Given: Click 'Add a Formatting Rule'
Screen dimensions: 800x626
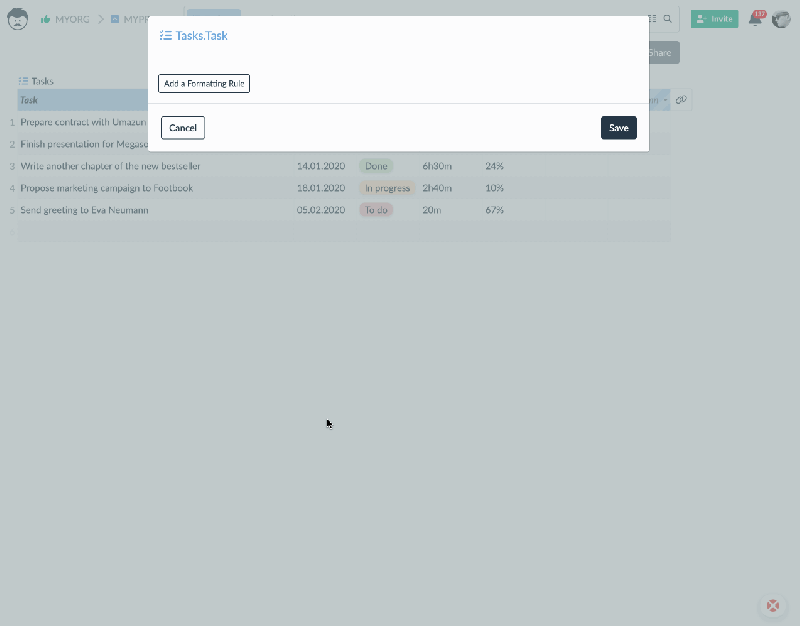Looking at the screenshot, I should [204, 83].
